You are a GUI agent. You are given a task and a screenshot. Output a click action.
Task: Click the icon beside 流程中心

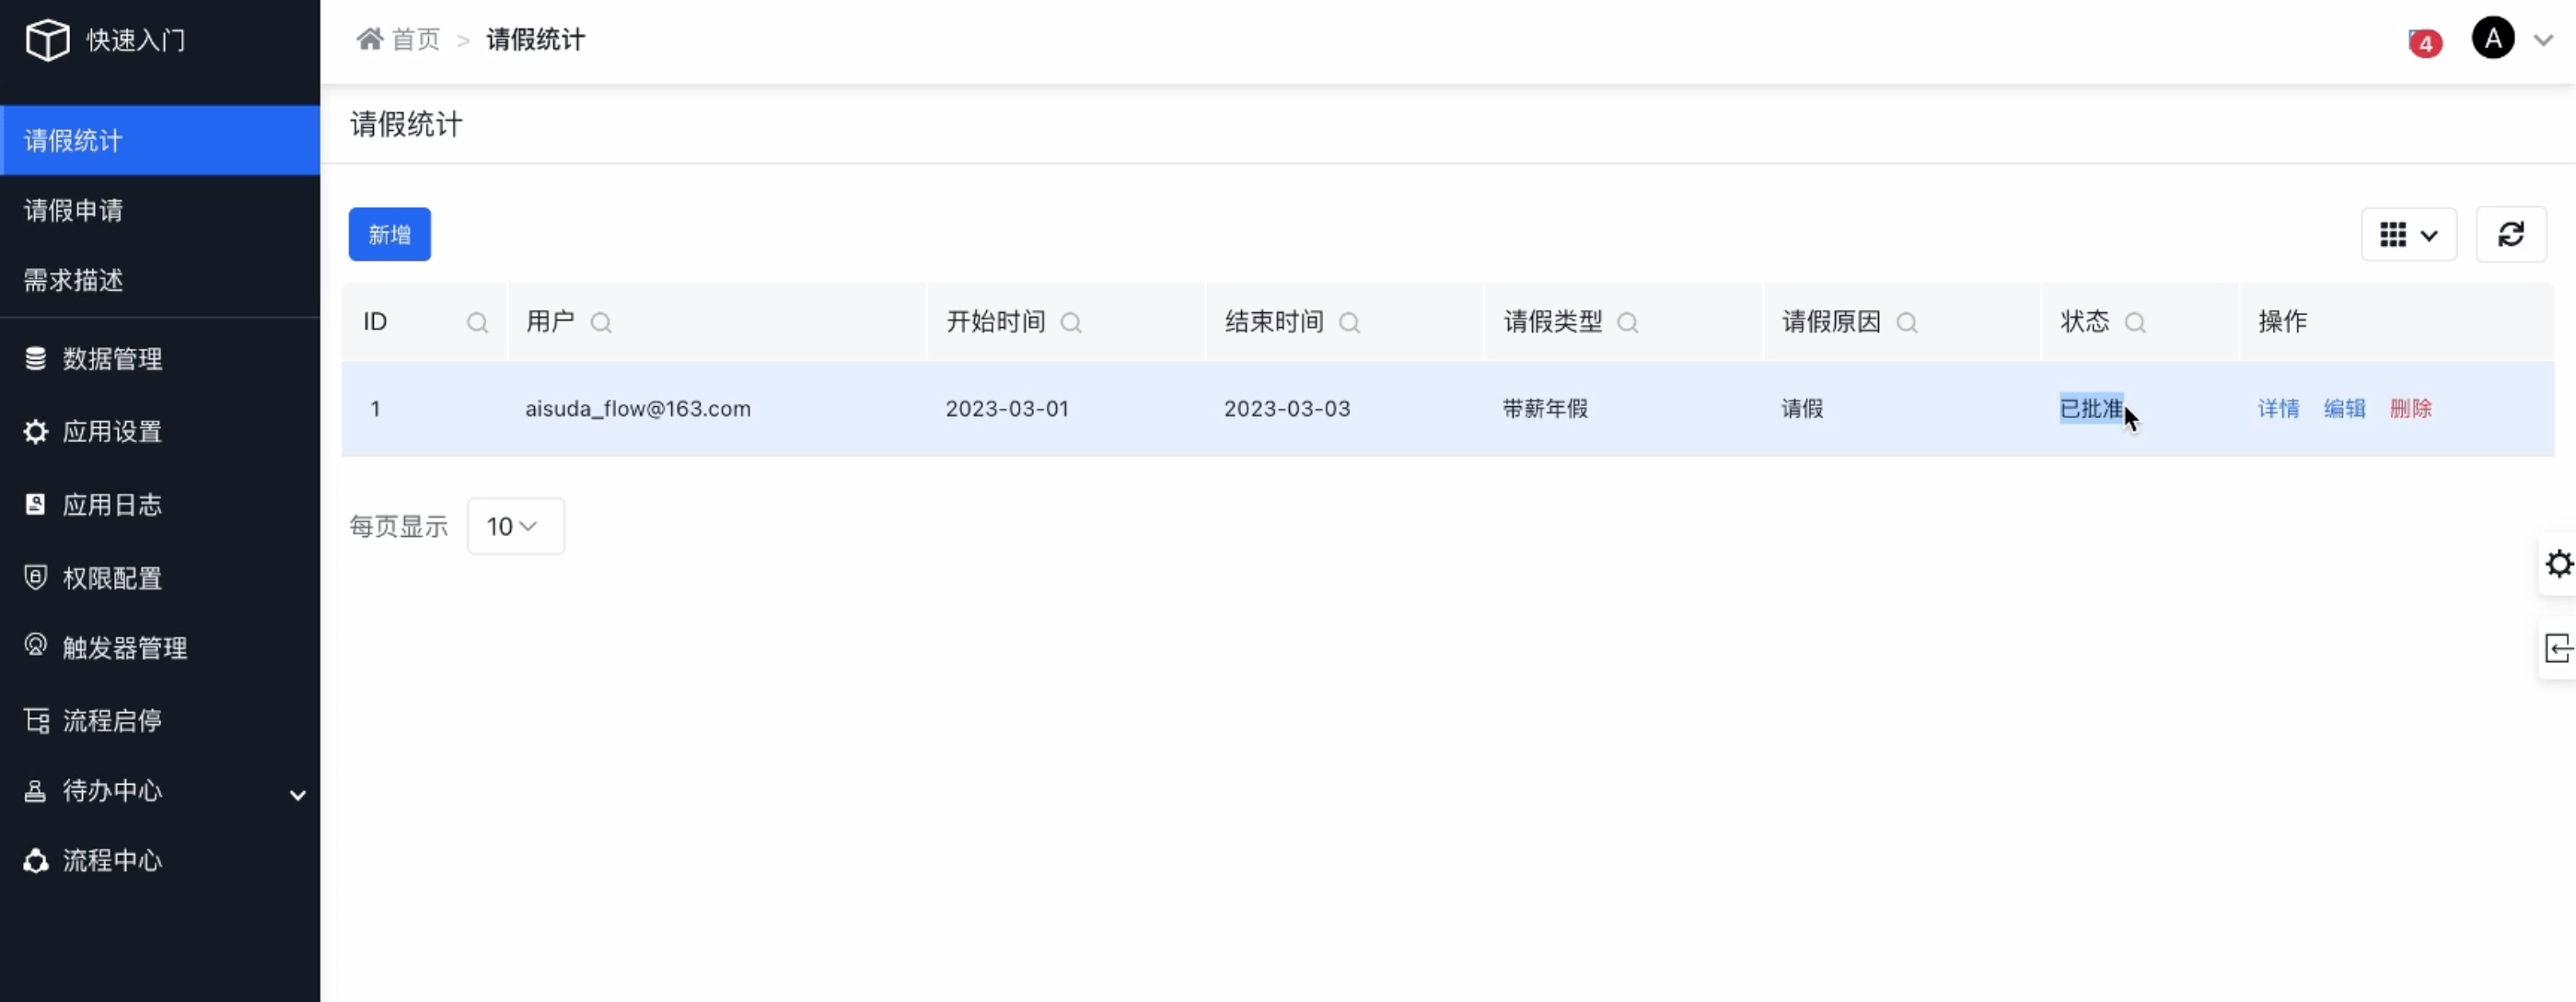(x=35, y=860)
